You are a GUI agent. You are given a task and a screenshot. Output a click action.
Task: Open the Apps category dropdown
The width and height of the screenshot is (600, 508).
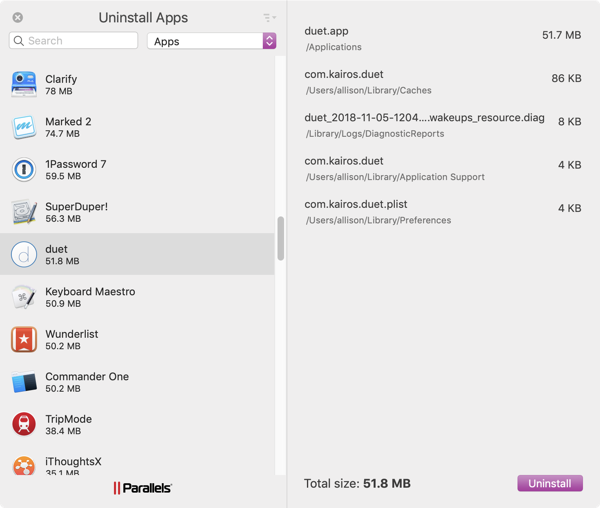click(212, 41)
